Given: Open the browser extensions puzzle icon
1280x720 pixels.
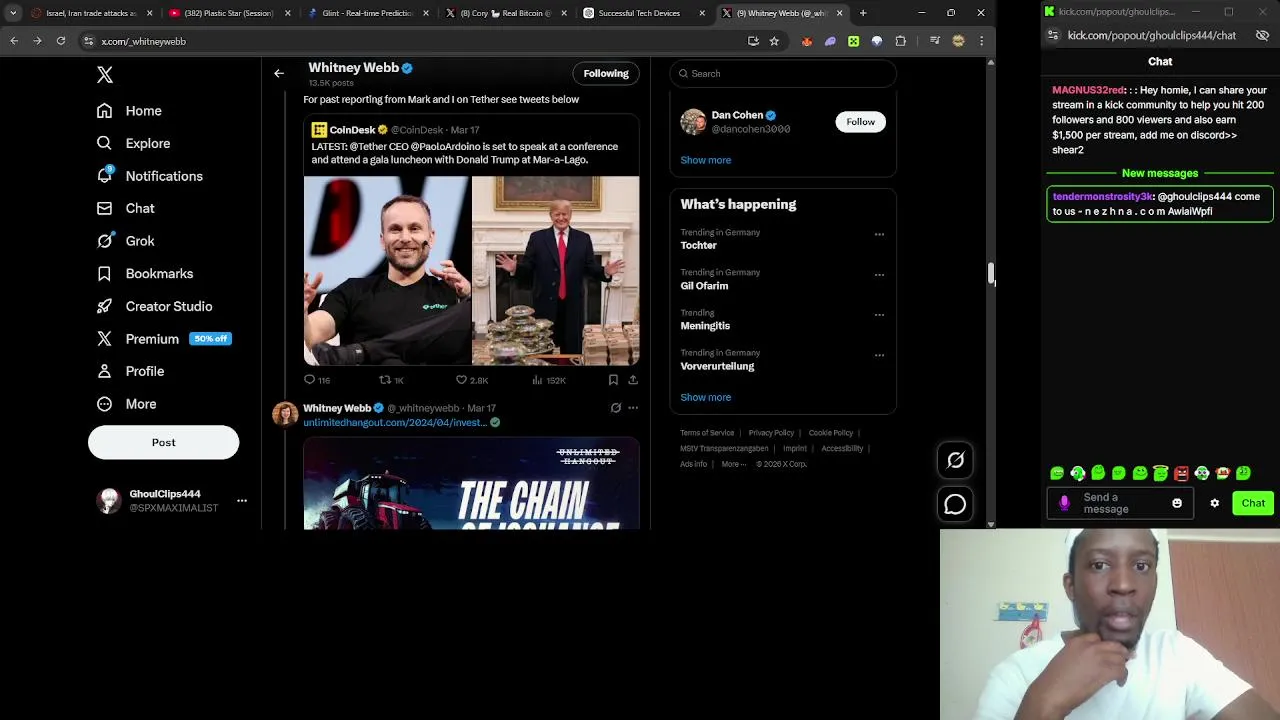Looking at the screenshot, I should click(x=901, y=41).
